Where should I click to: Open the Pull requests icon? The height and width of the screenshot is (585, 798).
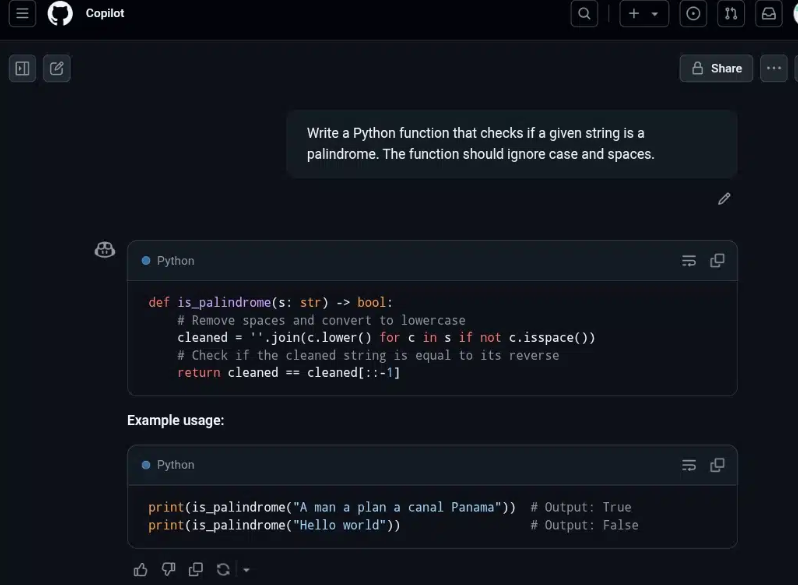(x=731, y=14)
